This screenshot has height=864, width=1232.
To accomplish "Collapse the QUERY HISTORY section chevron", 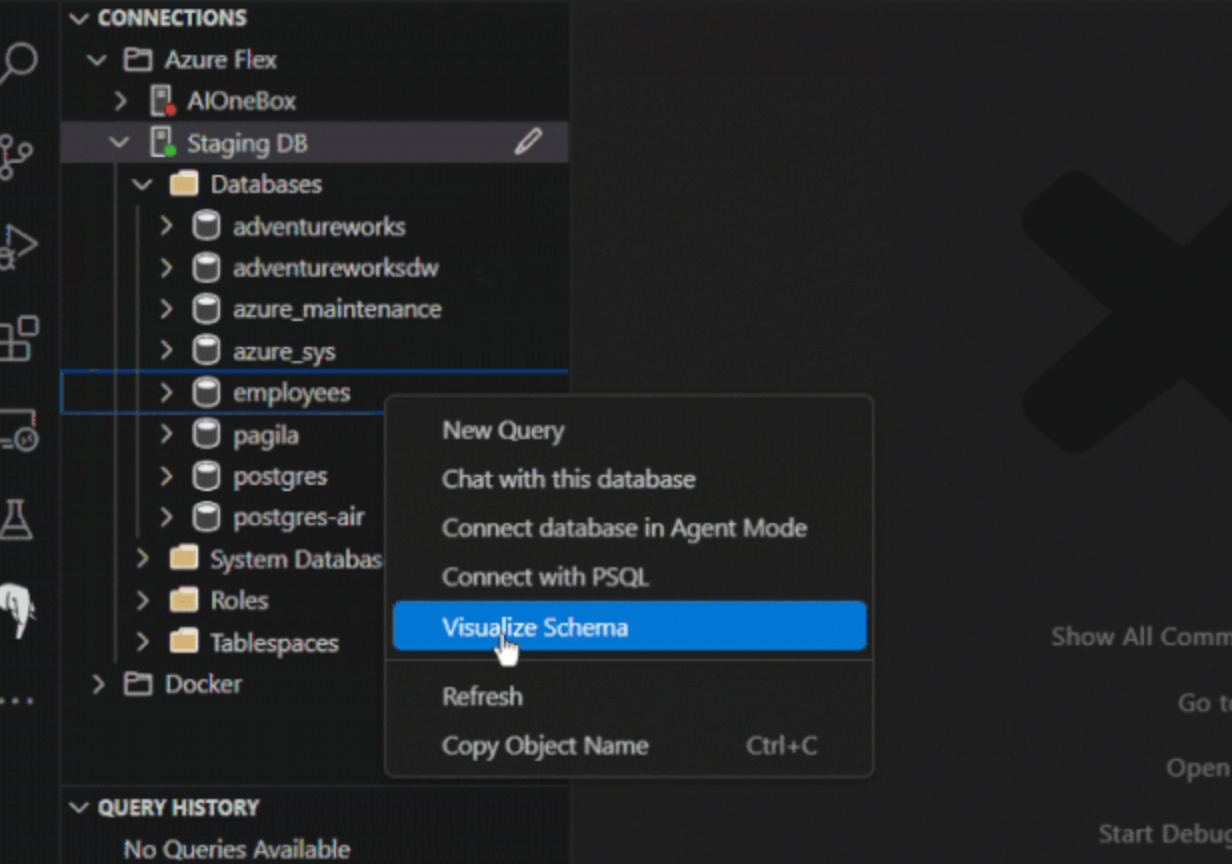I will [79, 807].
